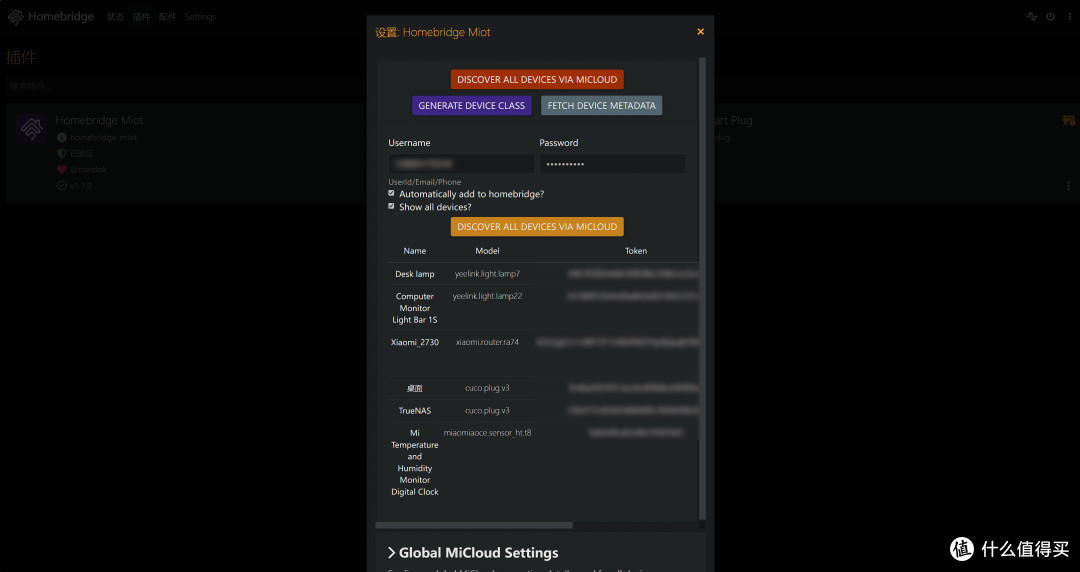Image resolution: width=1080 pixels, height=572 pixels.
Task: Click the xiaomi.router.ra74 model cell
Action: [487, 342]
